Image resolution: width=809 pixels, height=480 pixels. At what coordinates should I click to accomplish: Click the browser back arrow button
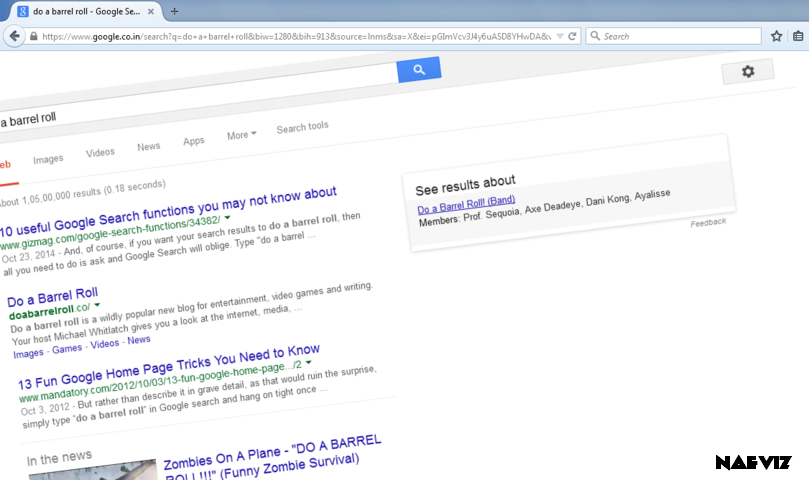click(14, 36)
